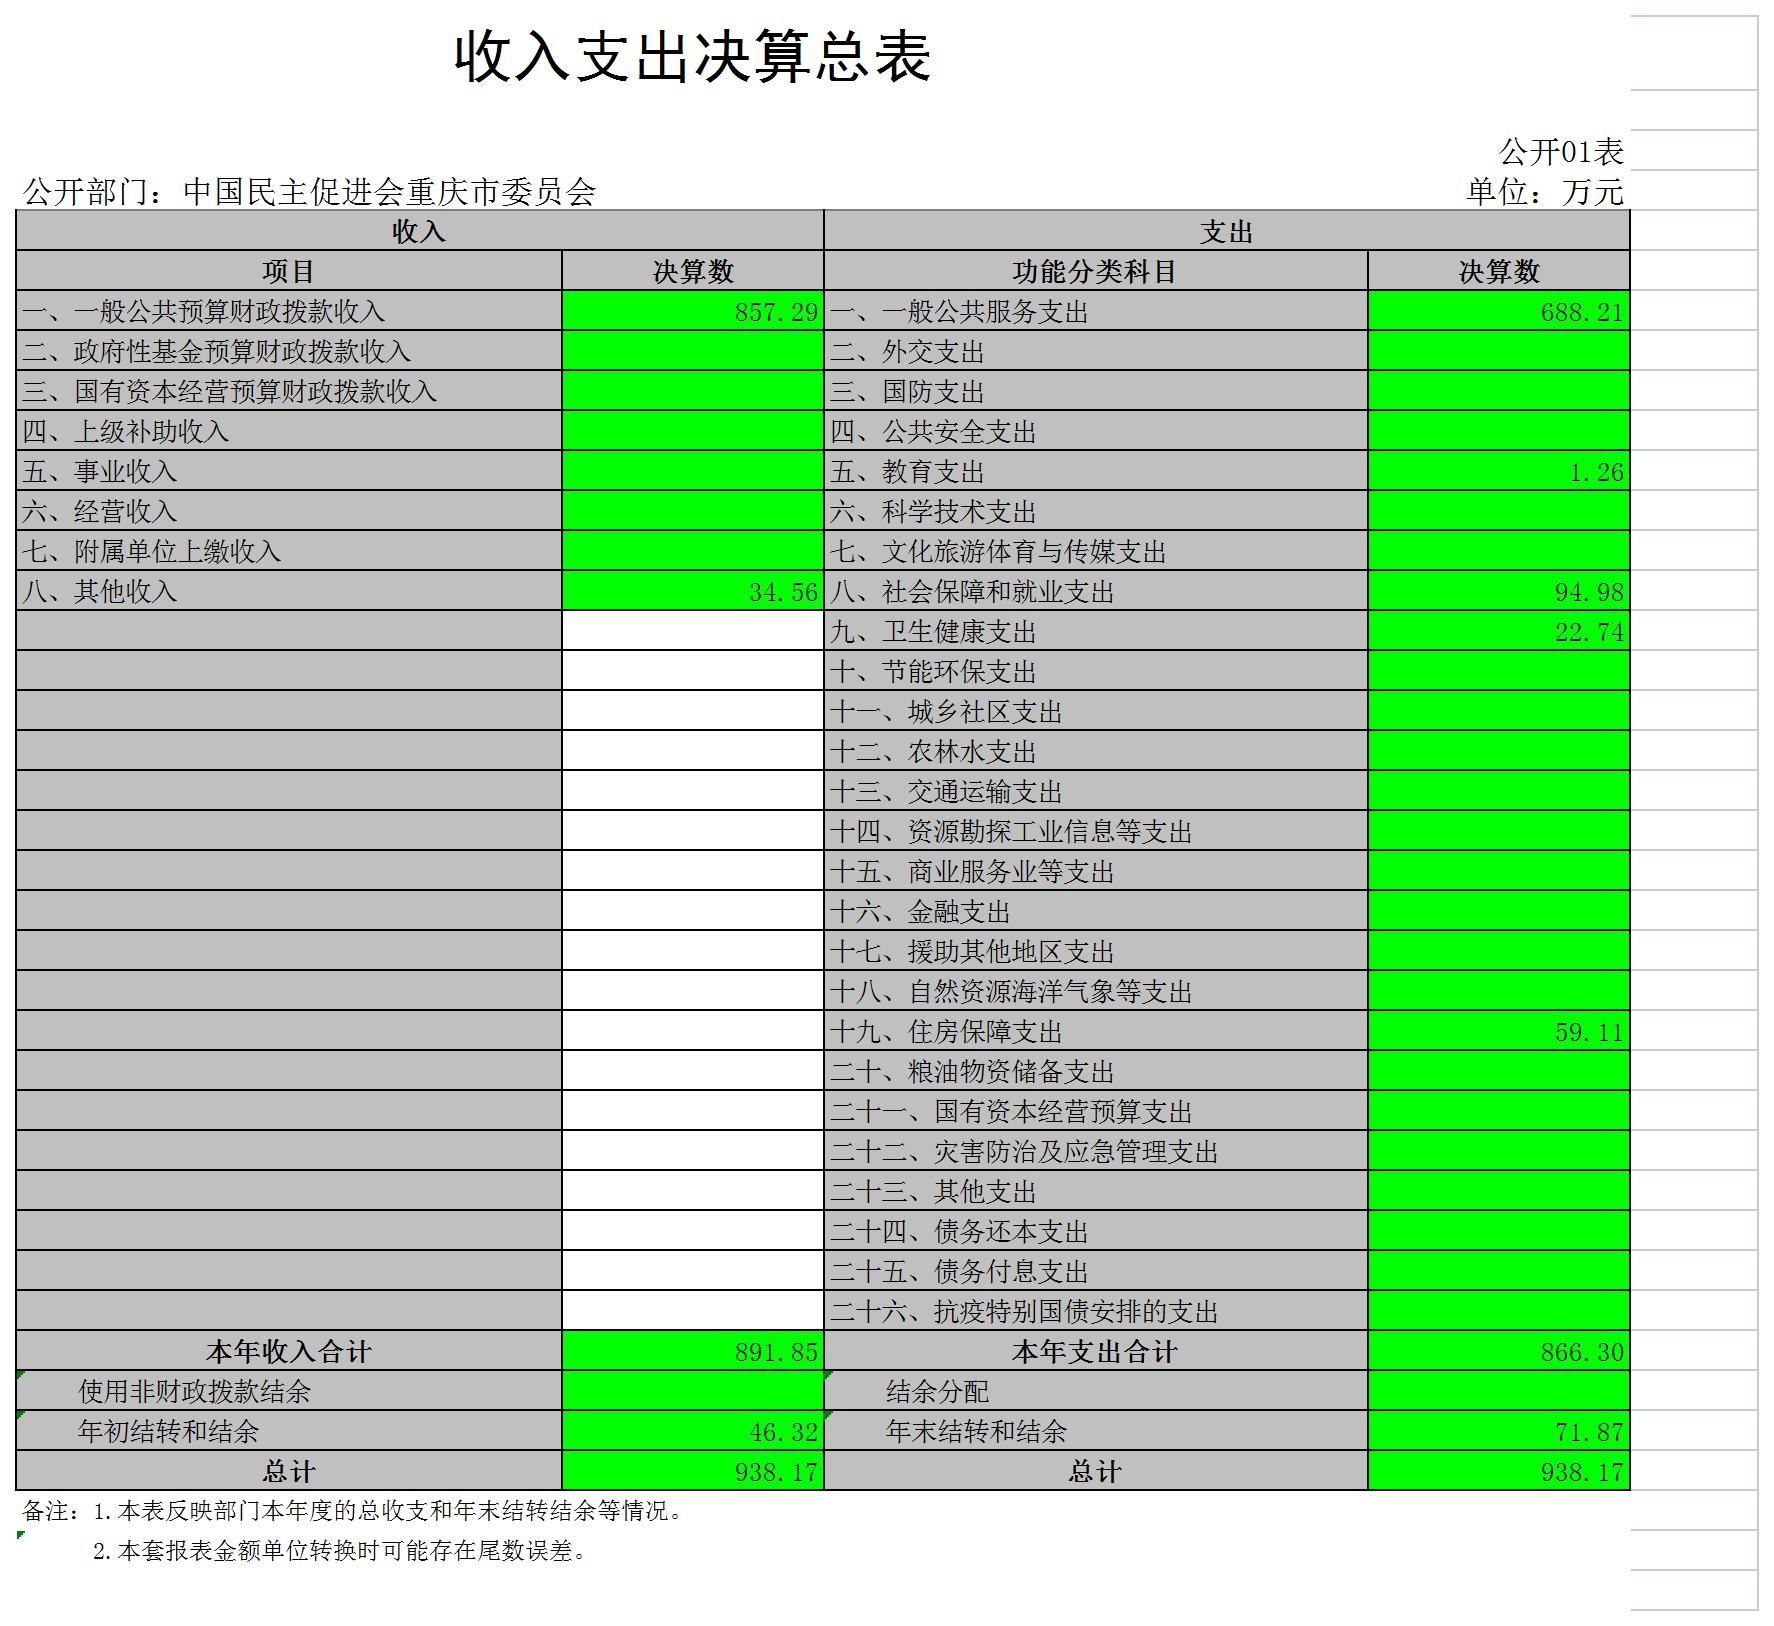Select cell 十八、自然资源海洋气象等支出

coord(1096,991)
